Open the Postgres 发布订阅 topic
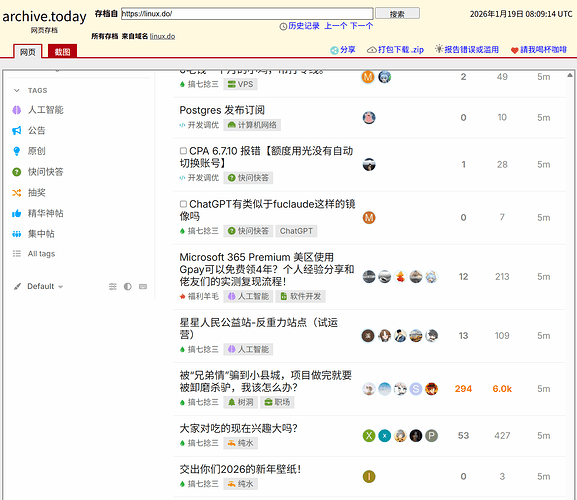The image size is (577, 500). (222, 110)
